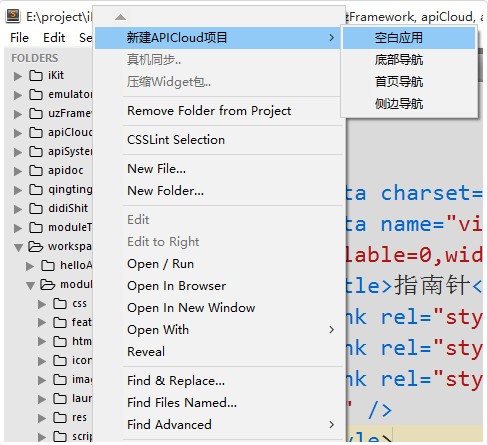Click the res folder icon
Viewport: 488px width, 445px height.
(x=60, y=418)
